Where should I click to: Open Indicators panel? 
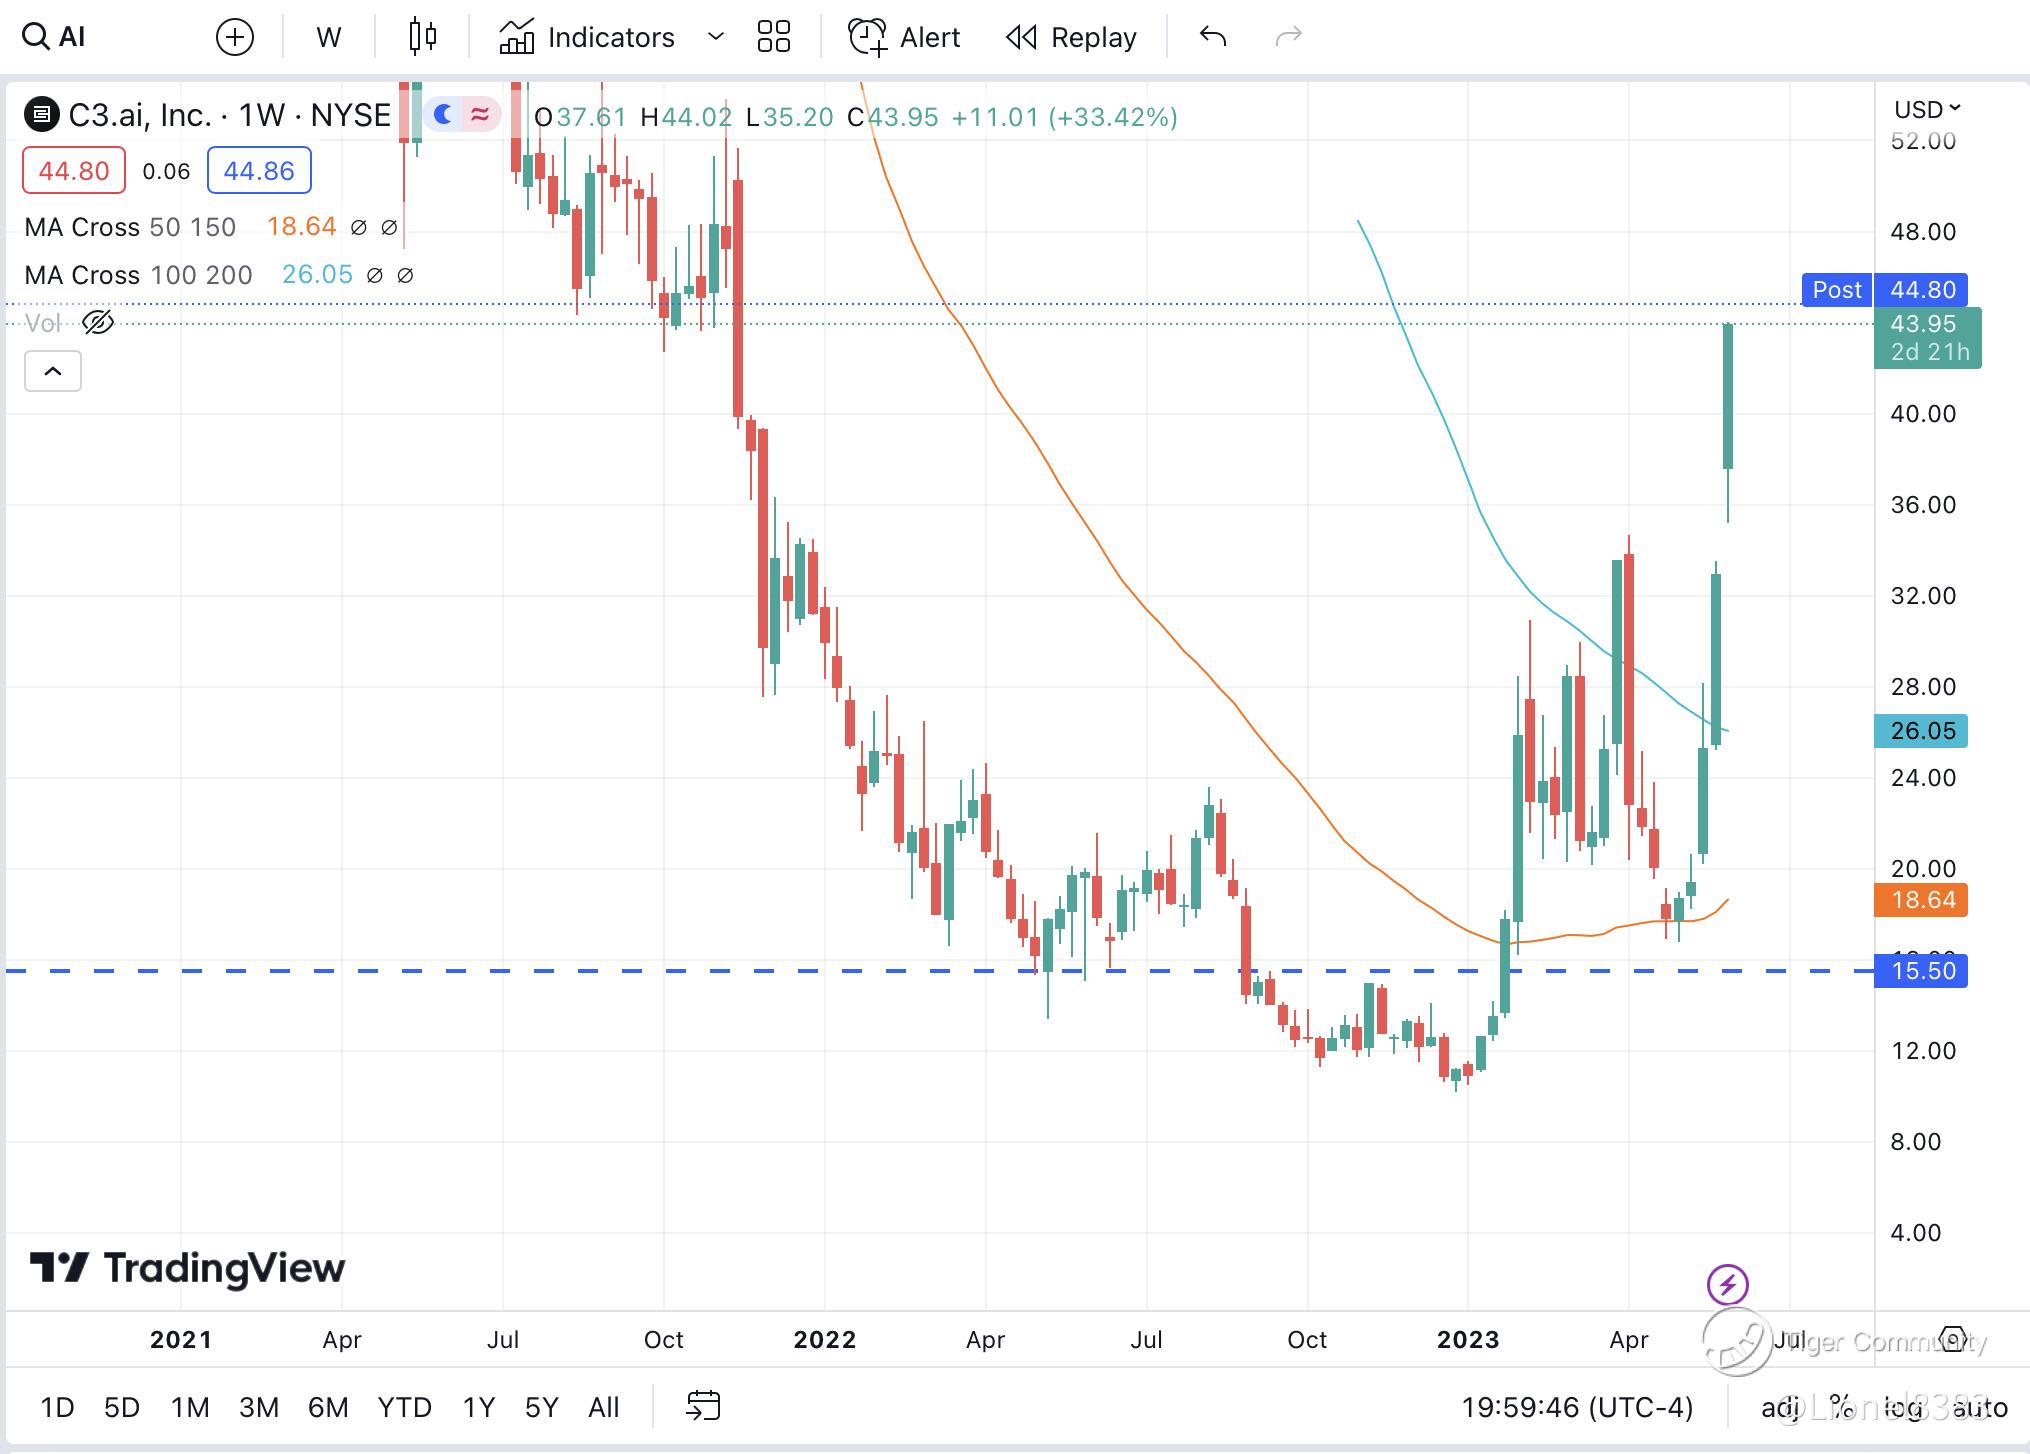tap(588, 38)
